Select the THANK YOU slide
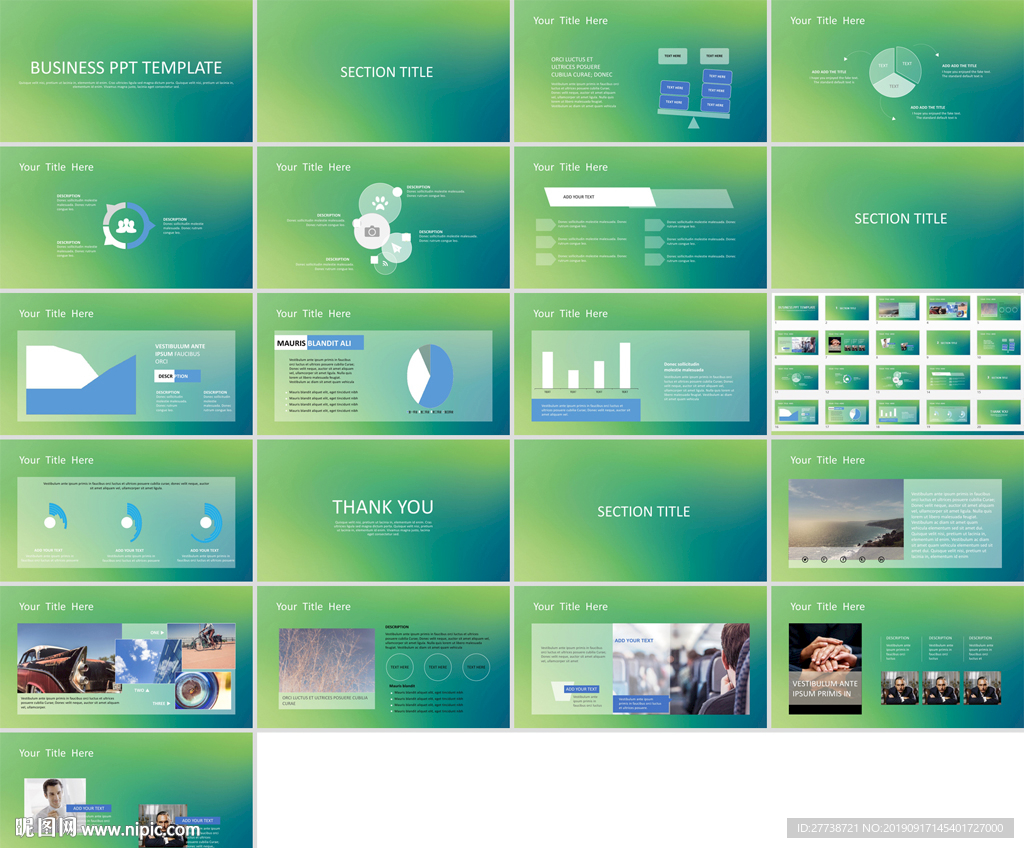 click(383, 511)
